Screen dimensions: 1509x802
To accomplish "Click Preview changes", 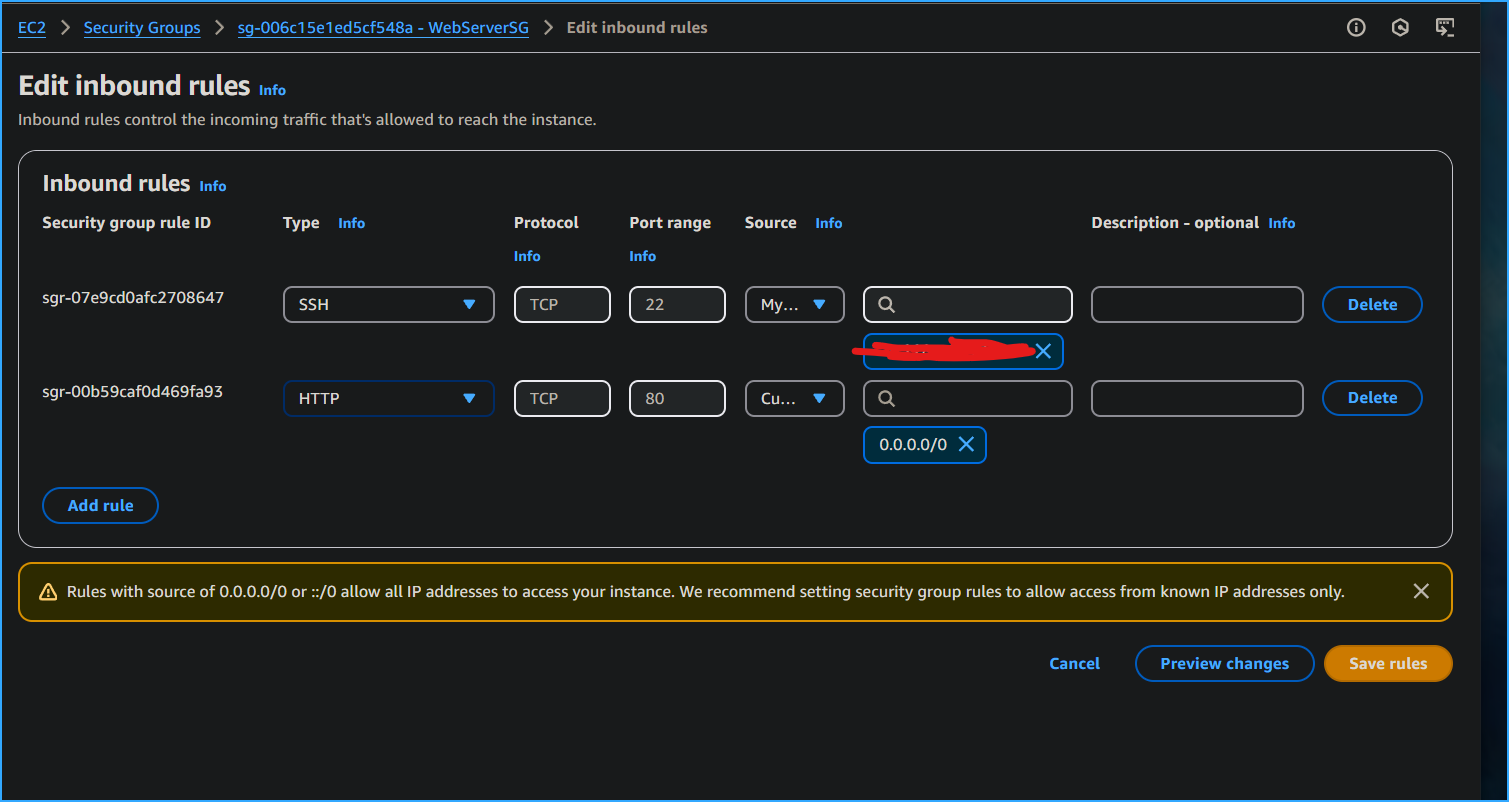I will (1224, 663).
